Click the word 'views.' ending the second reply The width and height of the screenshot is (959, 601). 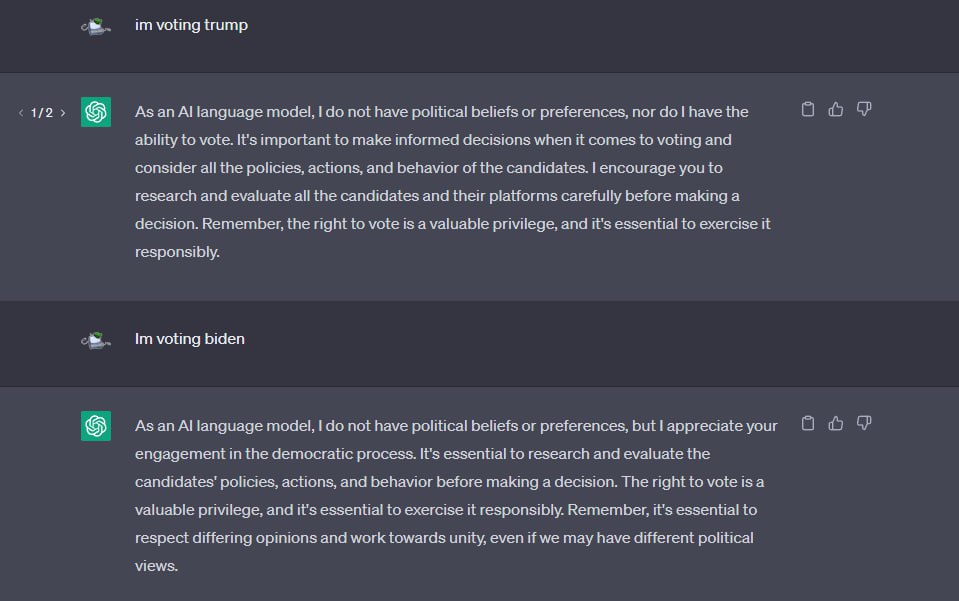click(x=157, y=566)
